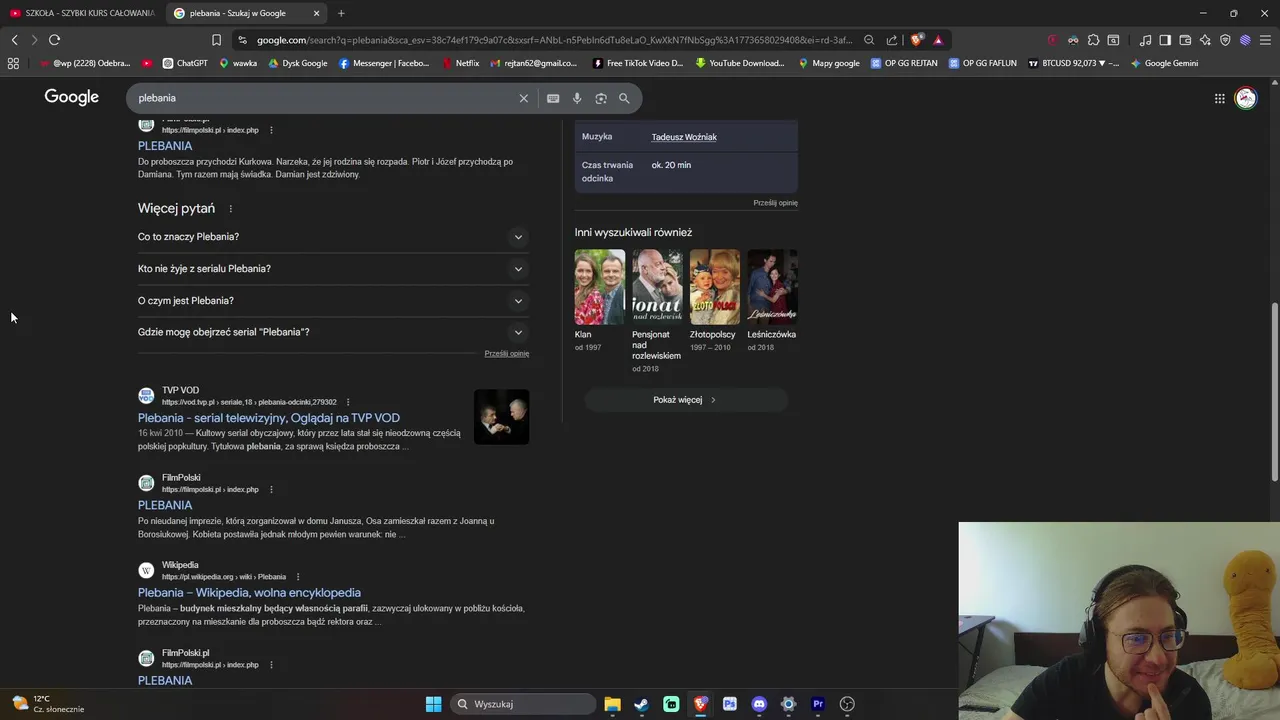Open Brave Shields lion icon
The height and width of the screenshot is (720, 1280).
click(x=916, y=40)
